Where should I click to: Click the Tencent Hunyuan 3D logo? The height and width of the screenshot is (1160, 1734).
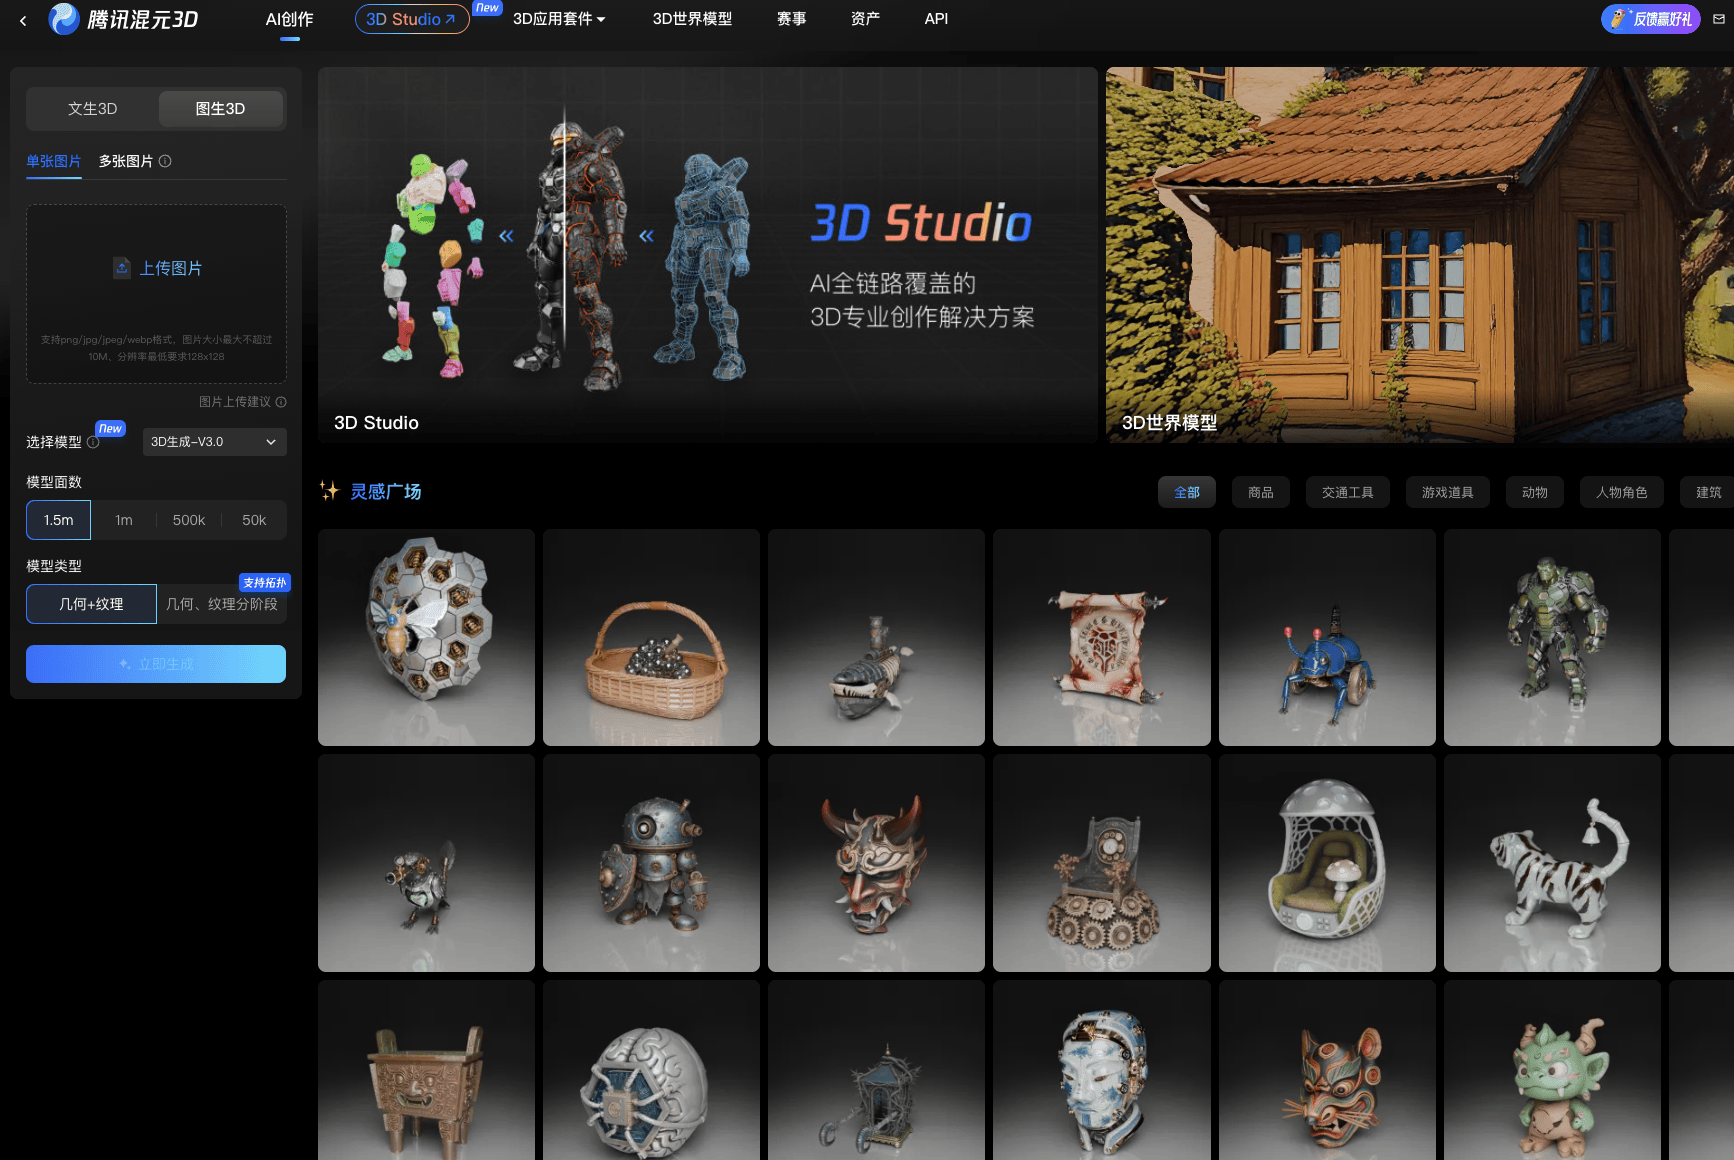[124, 19]
